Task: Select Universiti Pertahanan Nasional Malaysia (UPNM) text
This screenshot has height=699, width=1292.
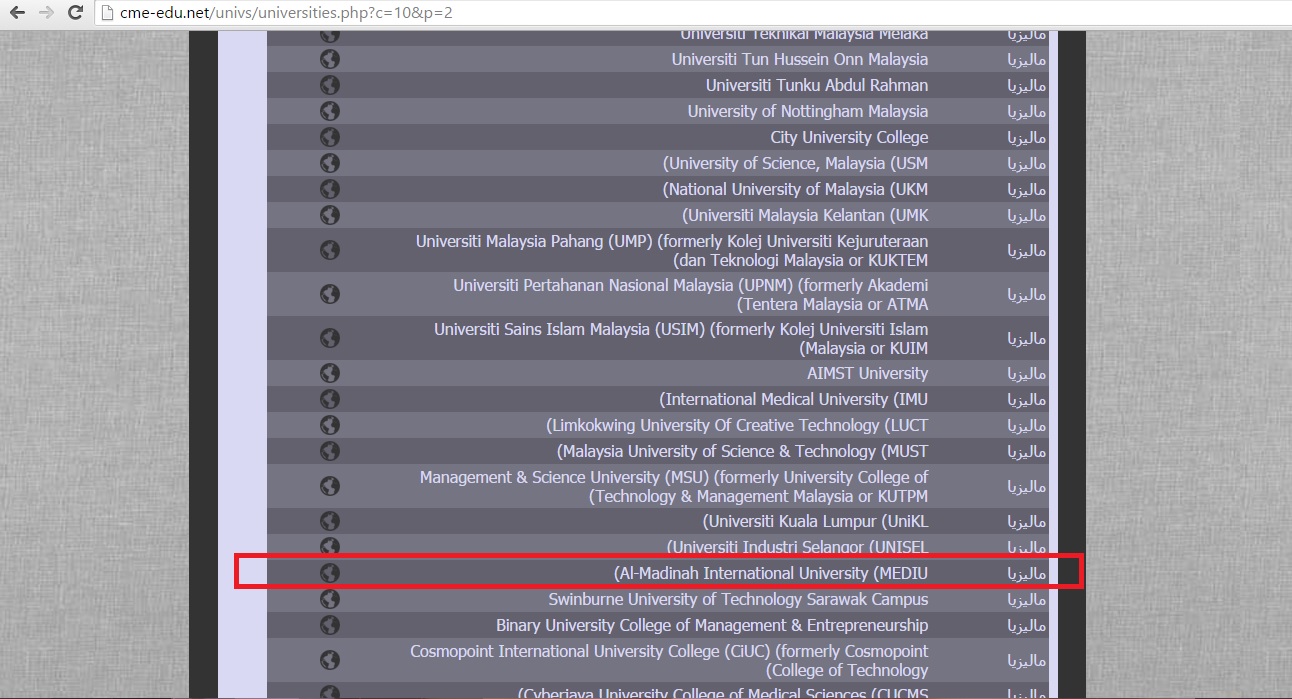Action: pyautogui.click(x=690, y=295)
